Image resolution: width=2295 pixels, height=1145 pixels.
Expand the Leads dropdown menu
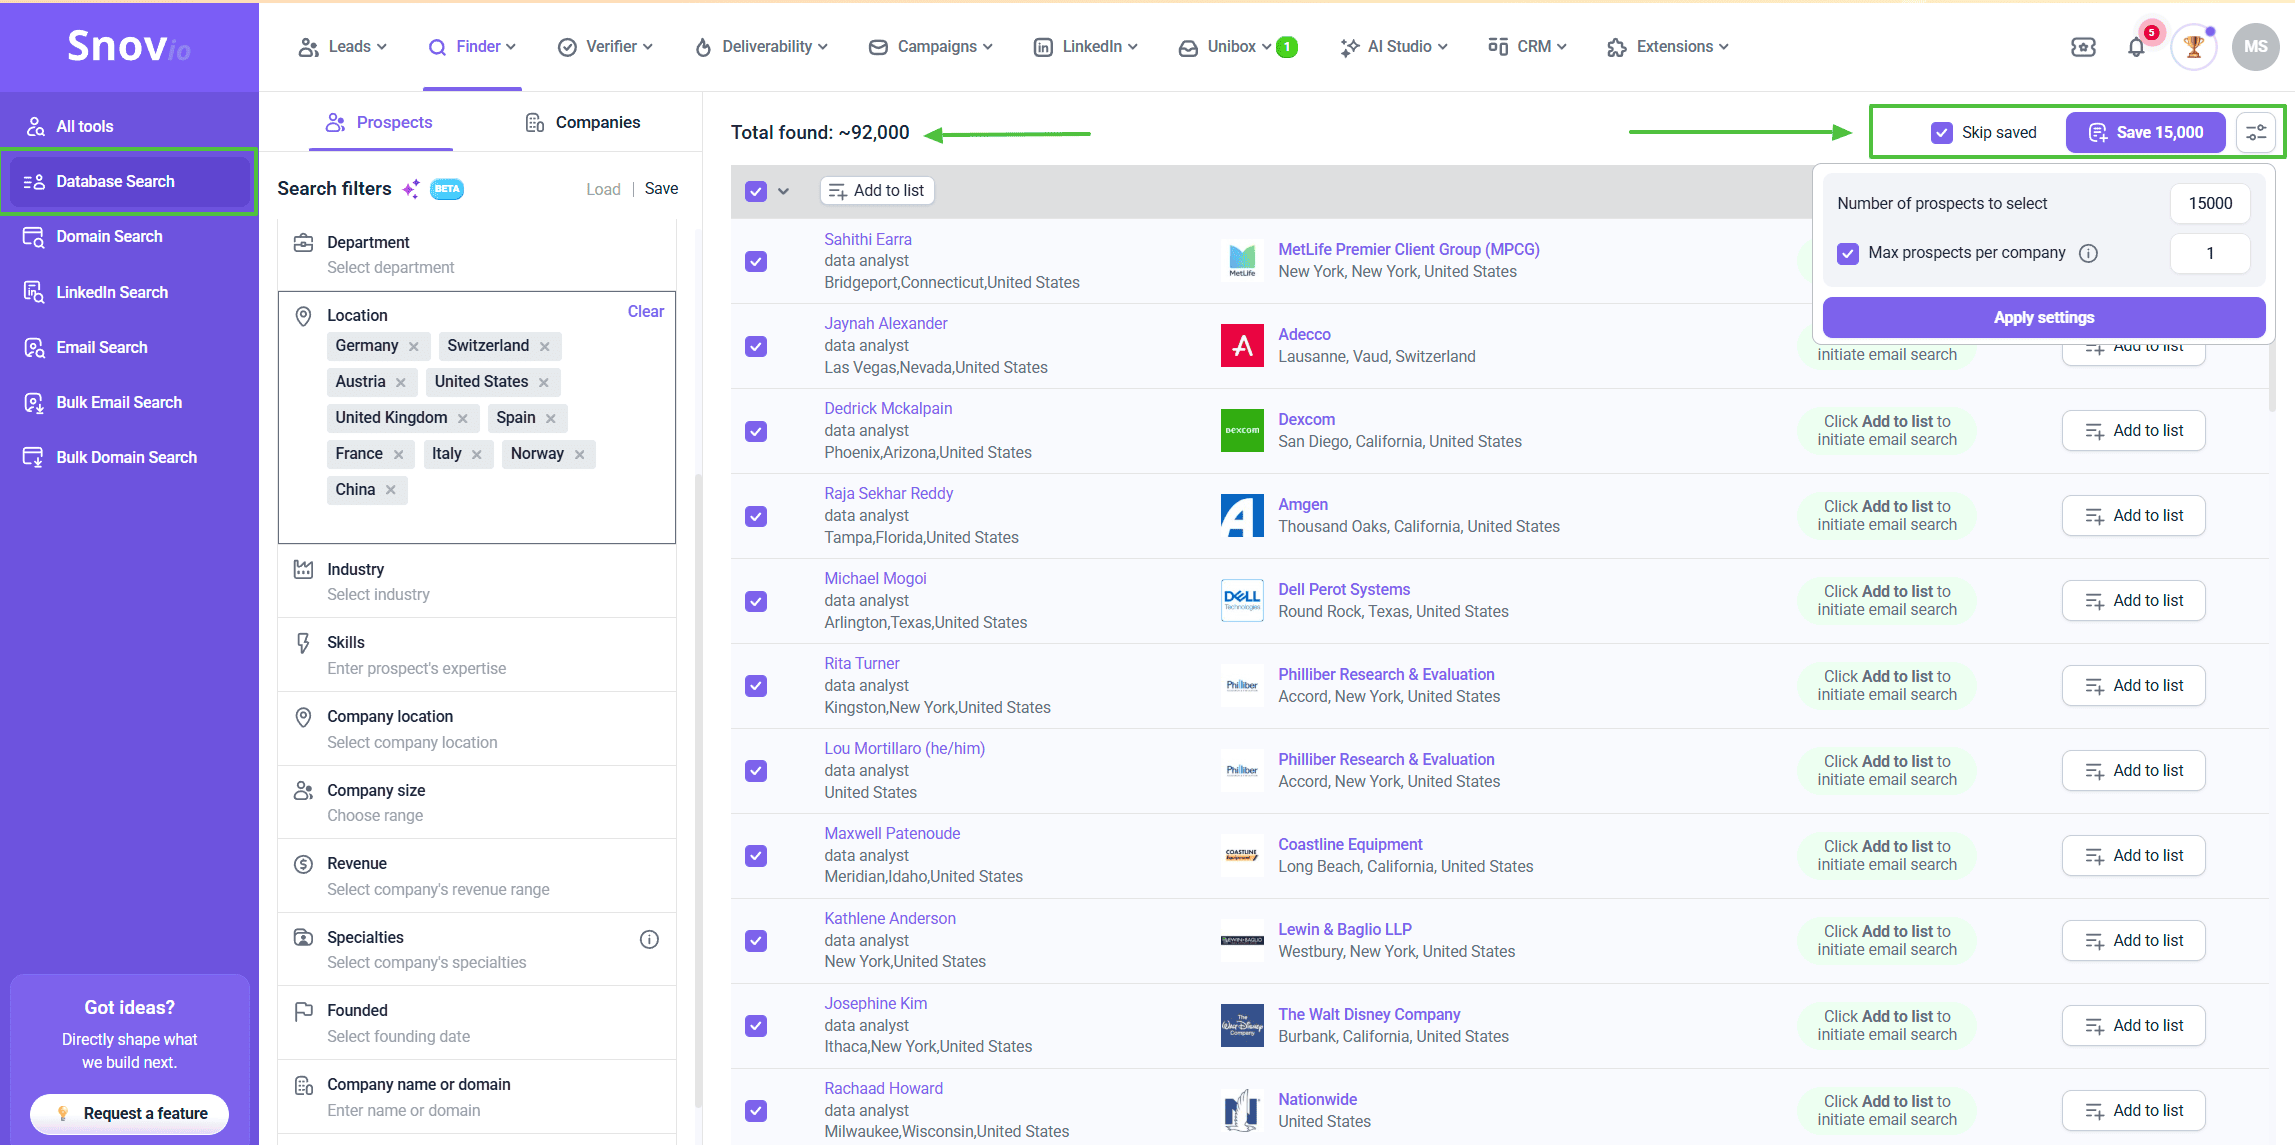[343, 47]
